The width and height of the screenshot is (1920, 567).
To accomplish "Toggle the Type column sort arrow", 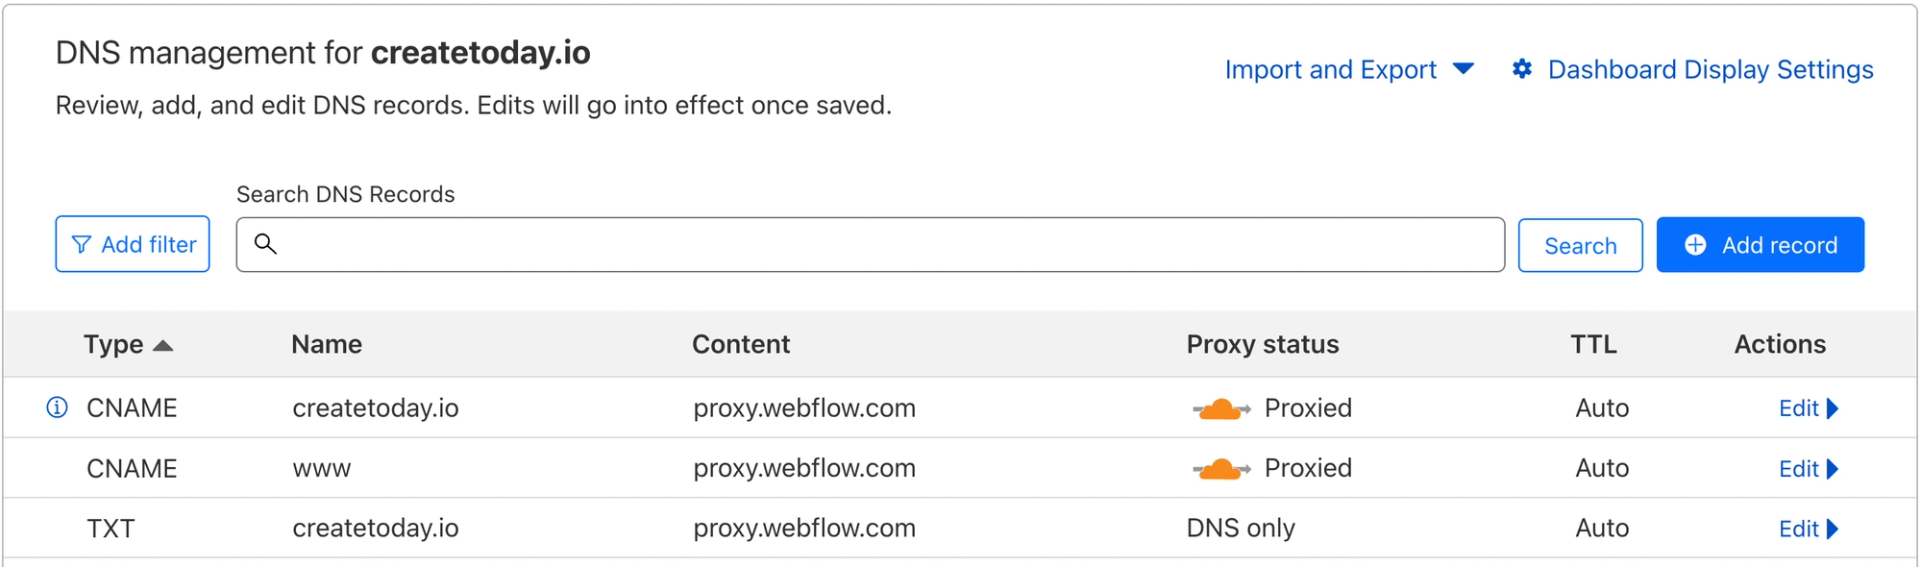I will pos(163,346).
